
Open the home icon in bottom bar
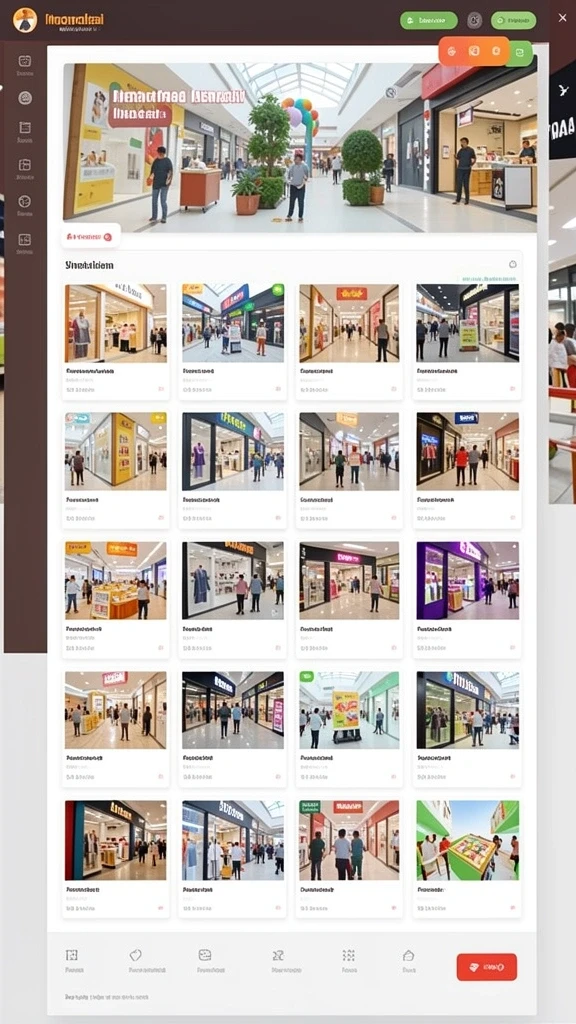409,955
